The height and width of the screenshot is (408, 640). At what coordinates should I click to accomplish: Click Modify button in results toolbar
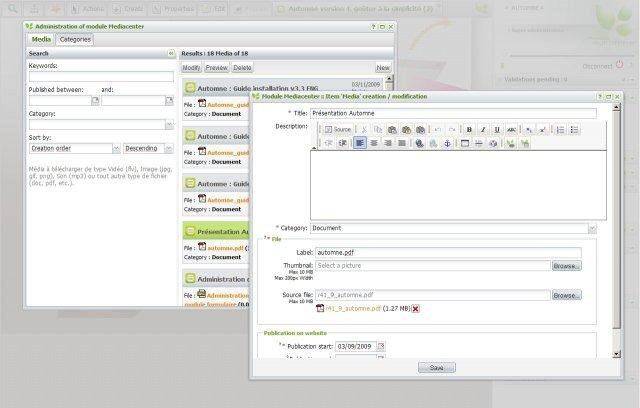(191, 68)
